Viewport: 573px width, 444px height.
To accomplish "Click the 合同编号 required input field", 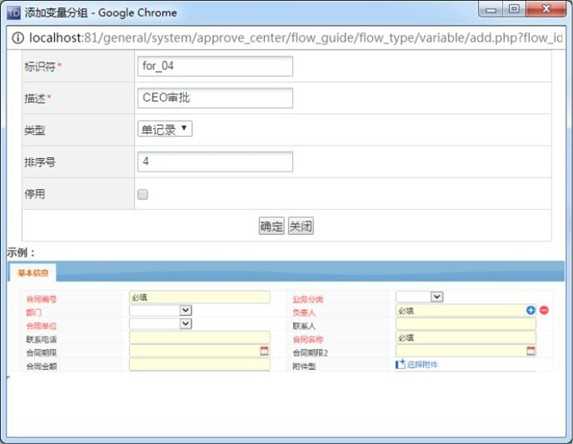I will pos(200,297).
